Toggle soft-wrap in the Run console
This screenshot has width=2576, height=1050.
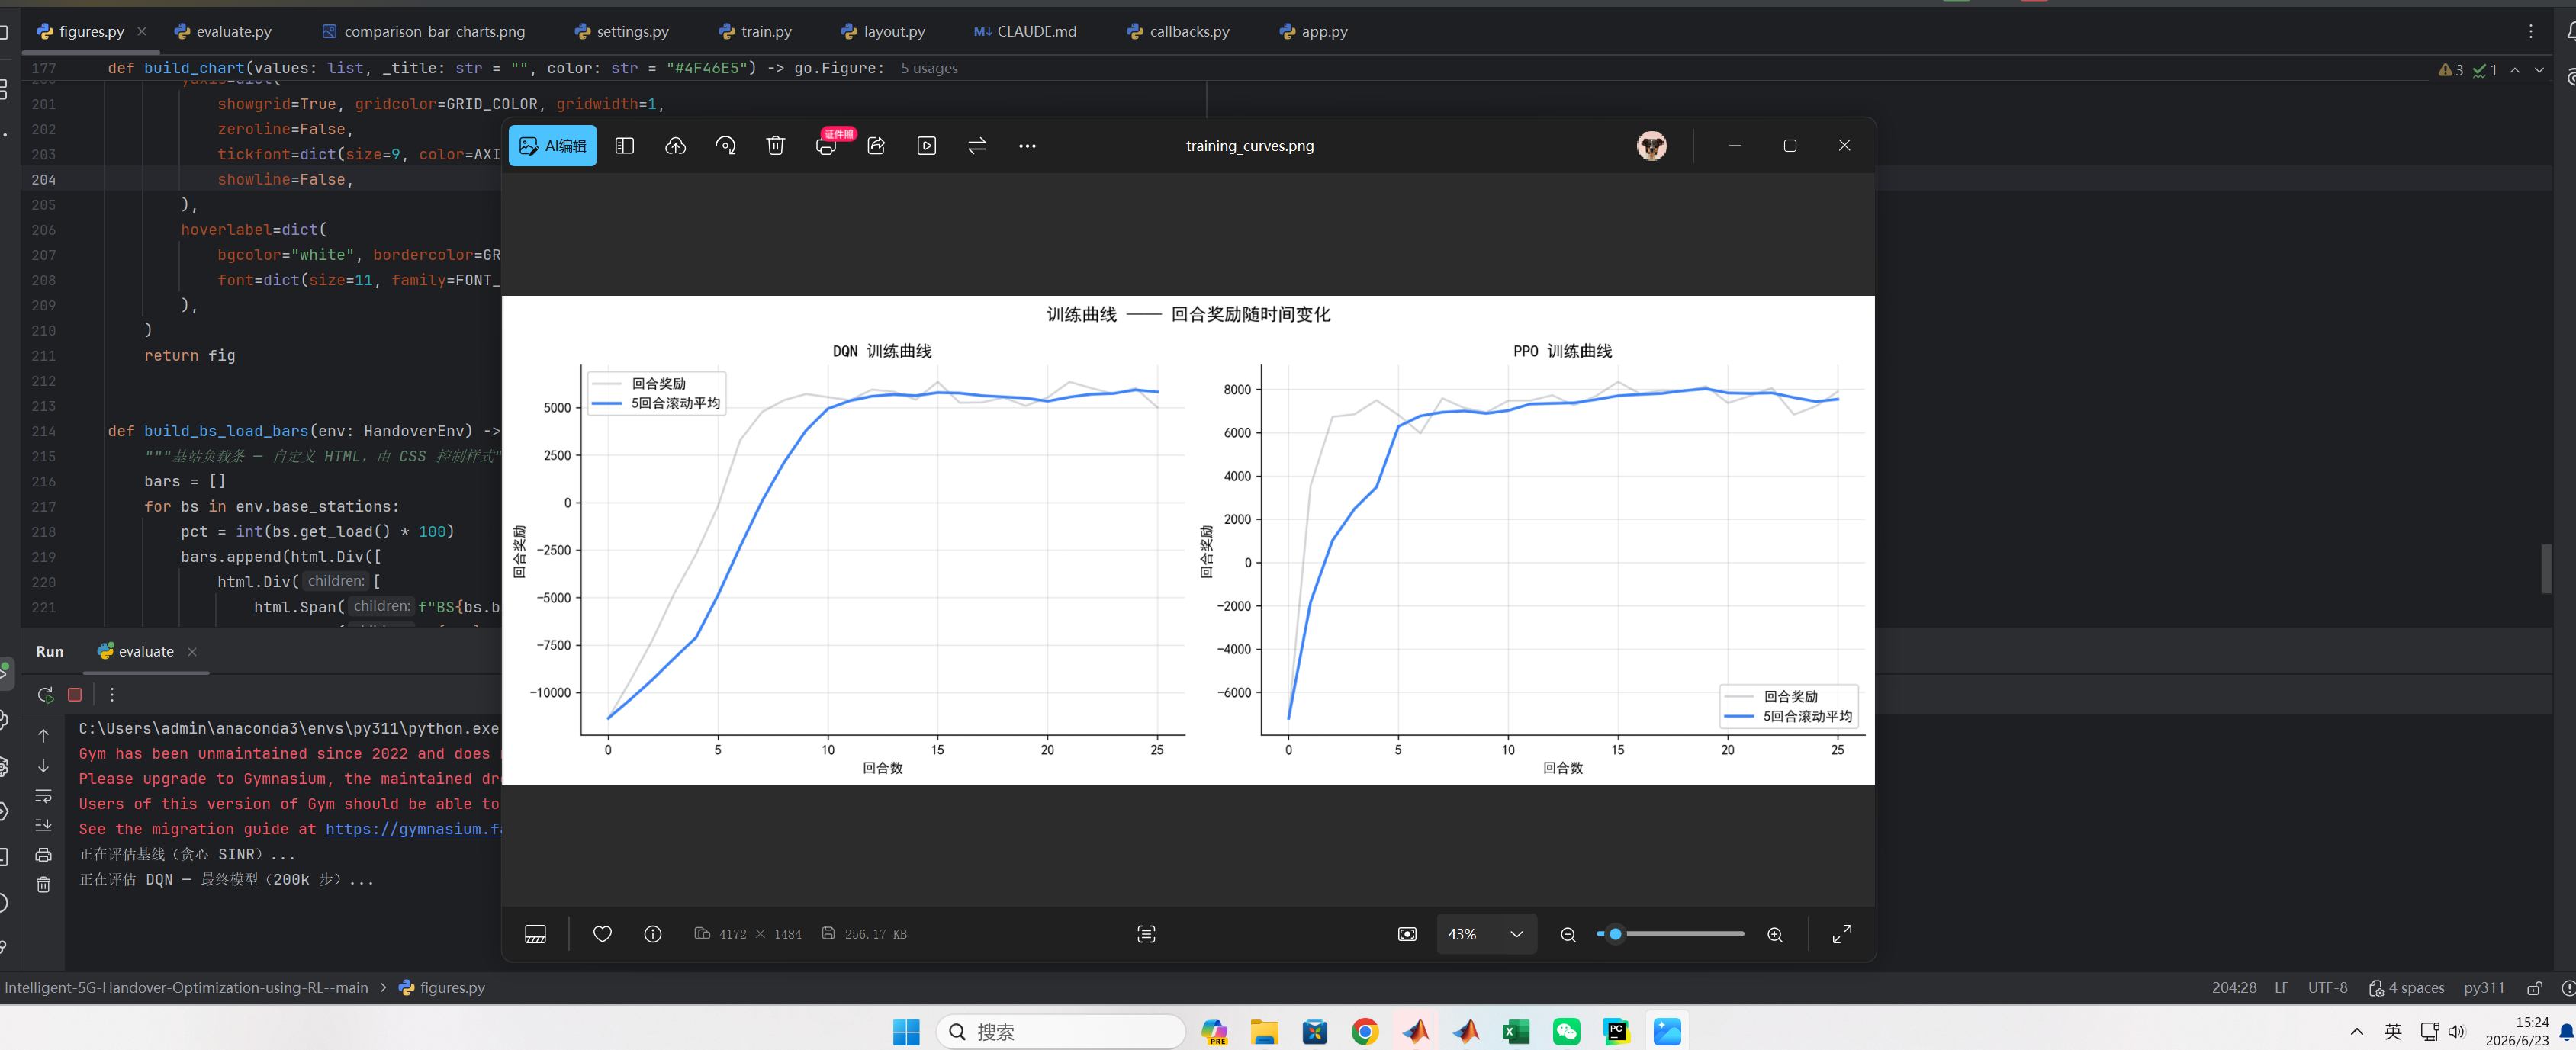point(43,796)
